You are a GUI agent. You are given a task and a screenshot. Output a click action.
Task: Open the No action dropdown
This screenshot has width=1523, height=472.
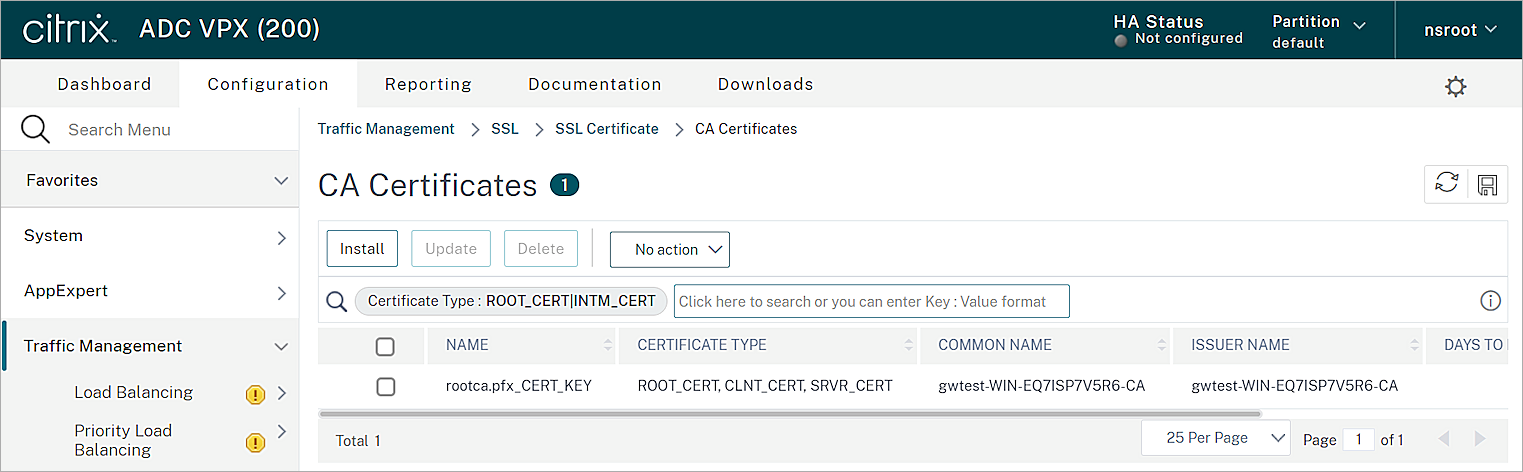tap(670, 250)
